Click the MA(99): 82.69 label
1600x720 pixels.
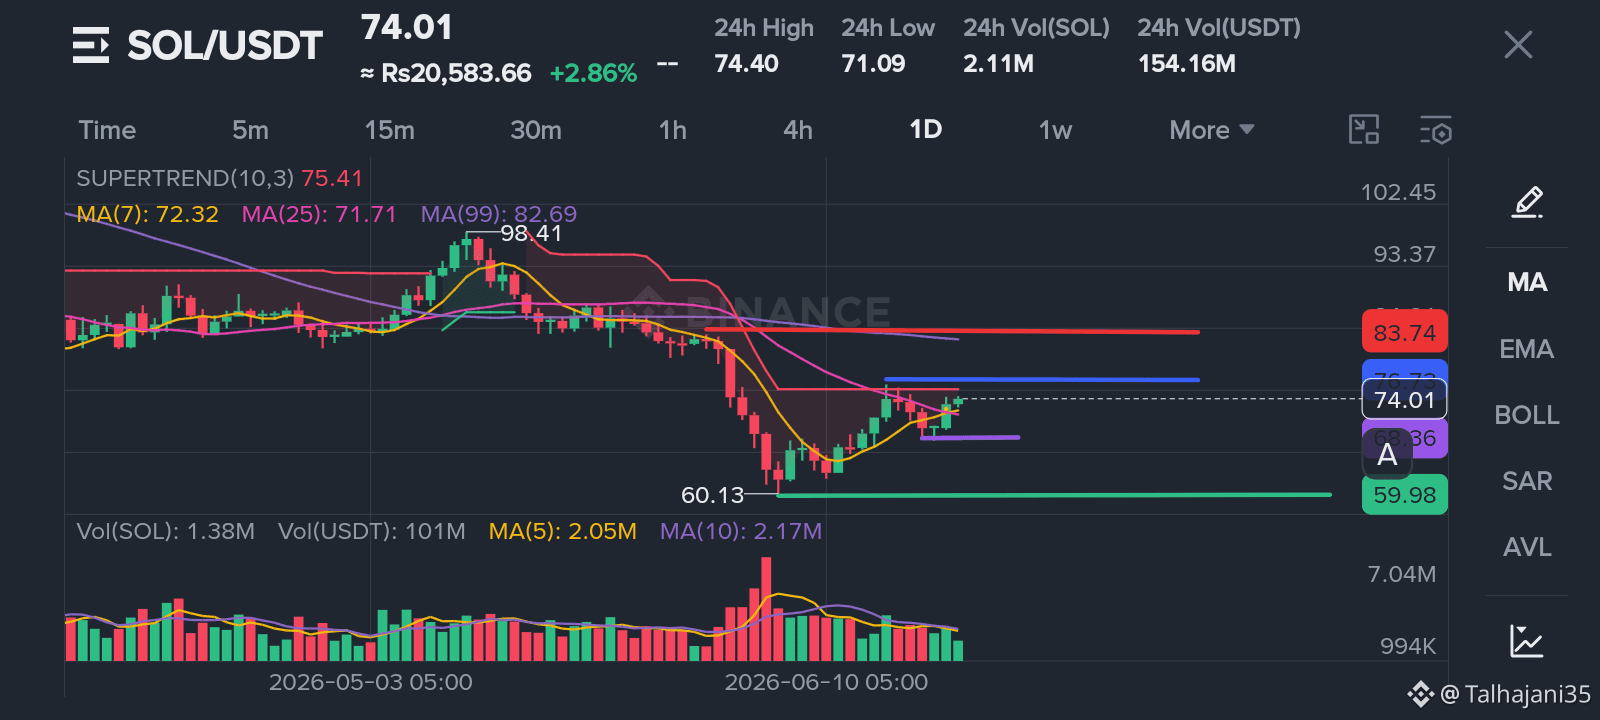499,214
